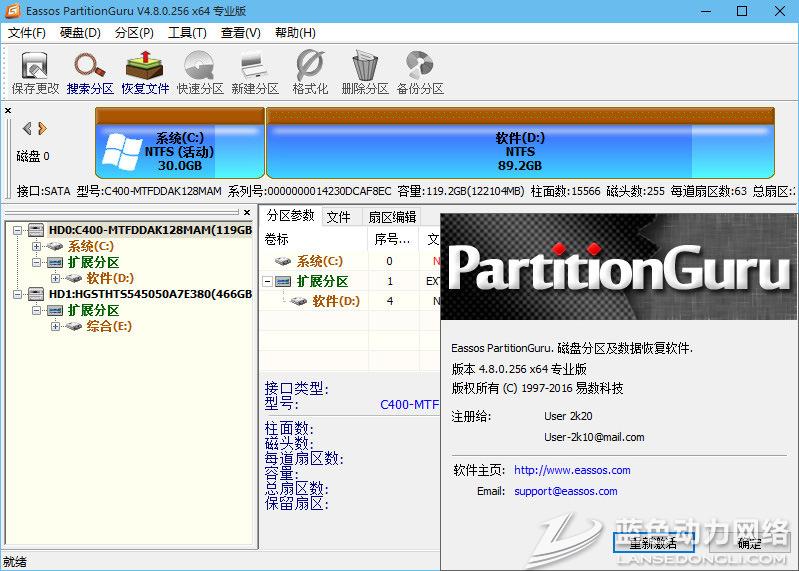Click the 保存更改 (Save Changes) toolbar icon
Image resolution: width=799 pixels, height=571 pixels.
(x=35, y=73)
